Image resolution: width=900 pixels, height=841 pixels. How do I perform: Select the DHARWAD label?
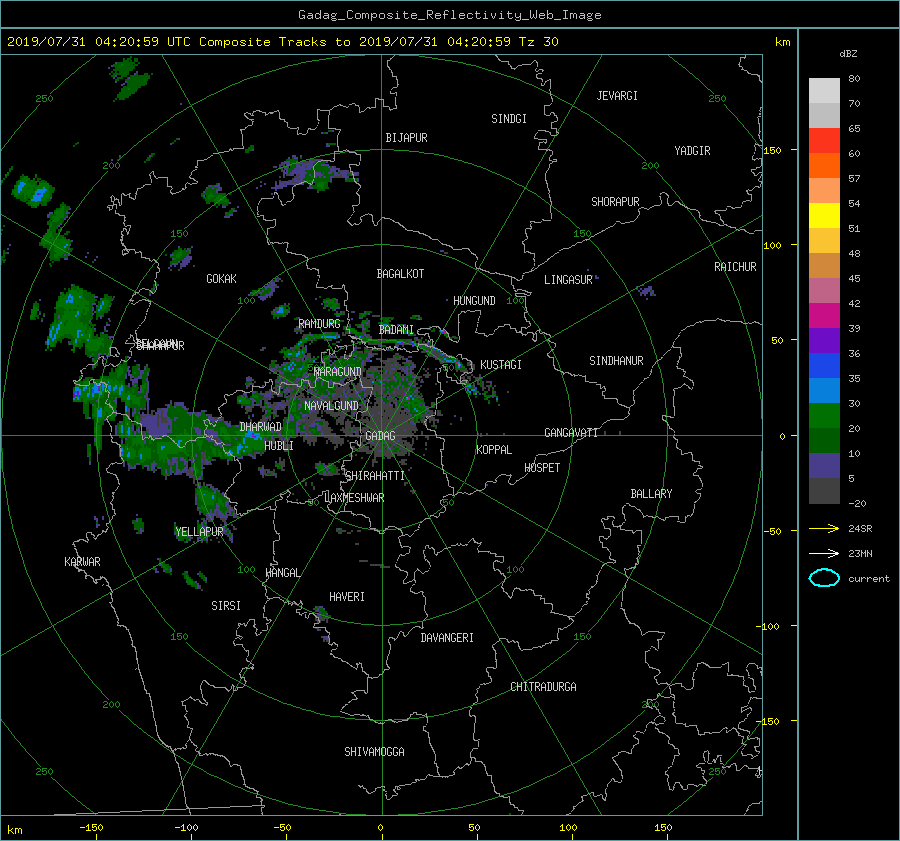click(260, 427)
